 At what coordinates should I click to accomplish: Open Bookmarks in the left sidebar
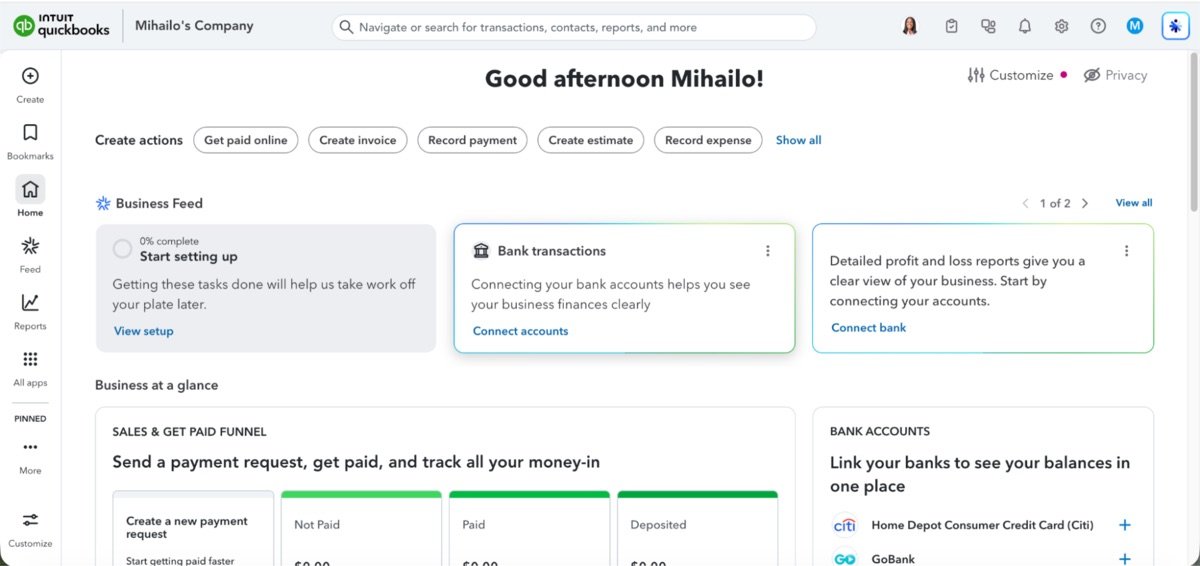pos(30,133)
